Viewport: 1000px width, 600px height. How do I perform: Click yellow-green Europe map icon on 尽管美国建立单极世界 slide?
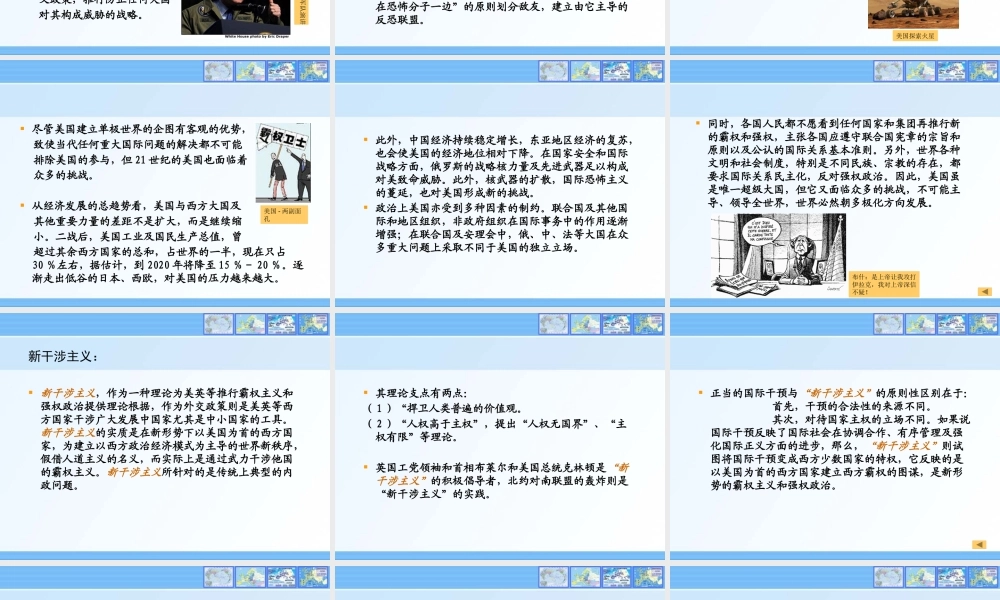250,71
